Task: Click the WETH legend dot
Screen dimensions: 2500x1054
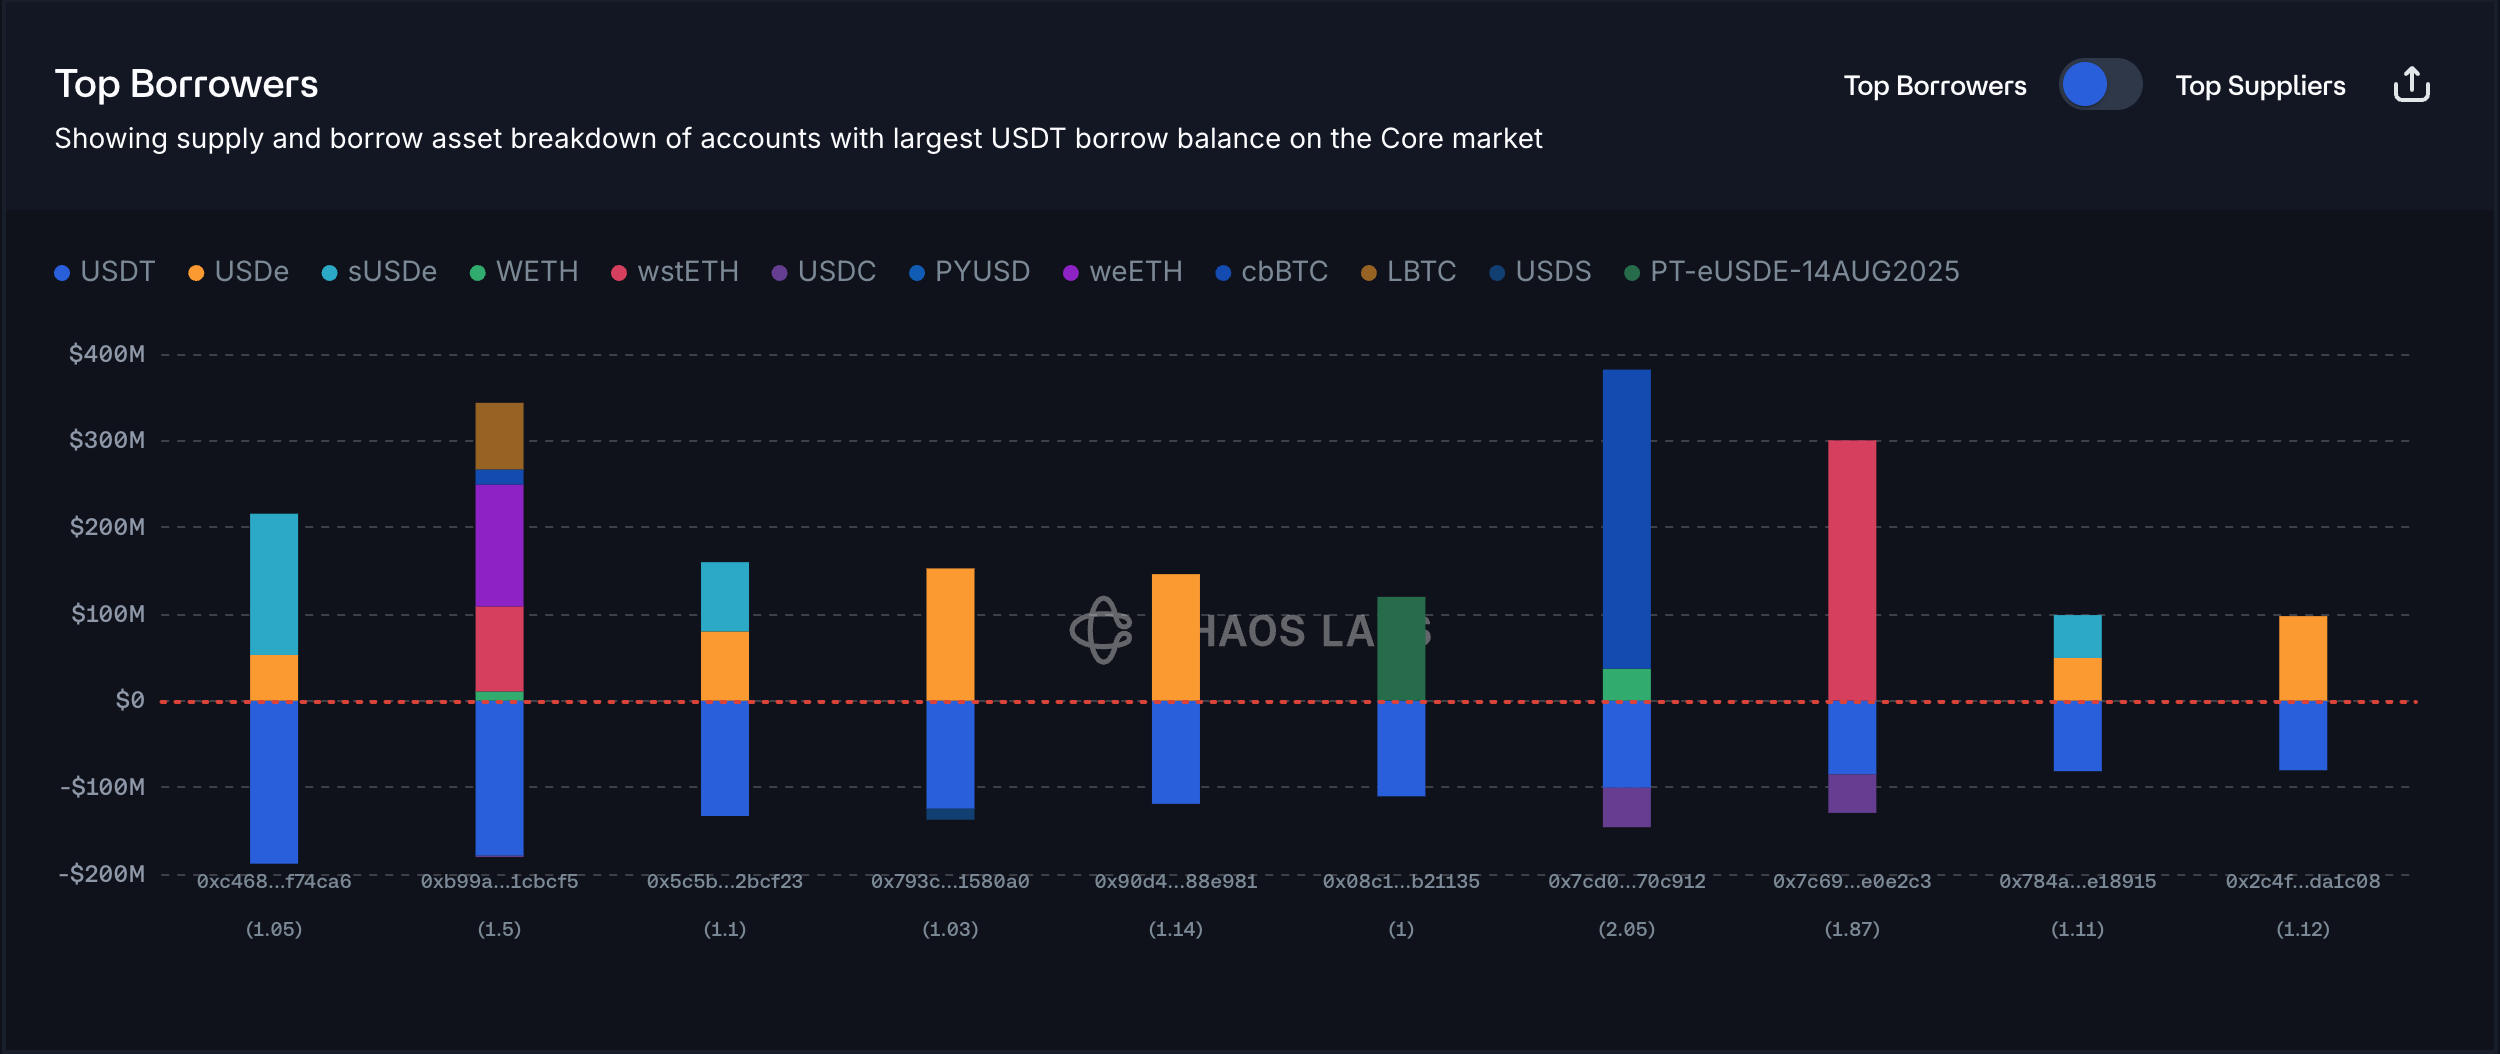Action: click(x=478, y=273)
